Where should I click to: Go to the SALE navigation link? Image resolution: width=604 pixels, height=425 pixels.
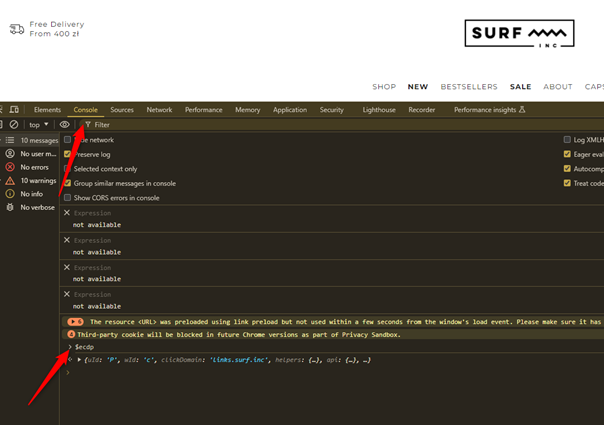(x=520, y=87)
